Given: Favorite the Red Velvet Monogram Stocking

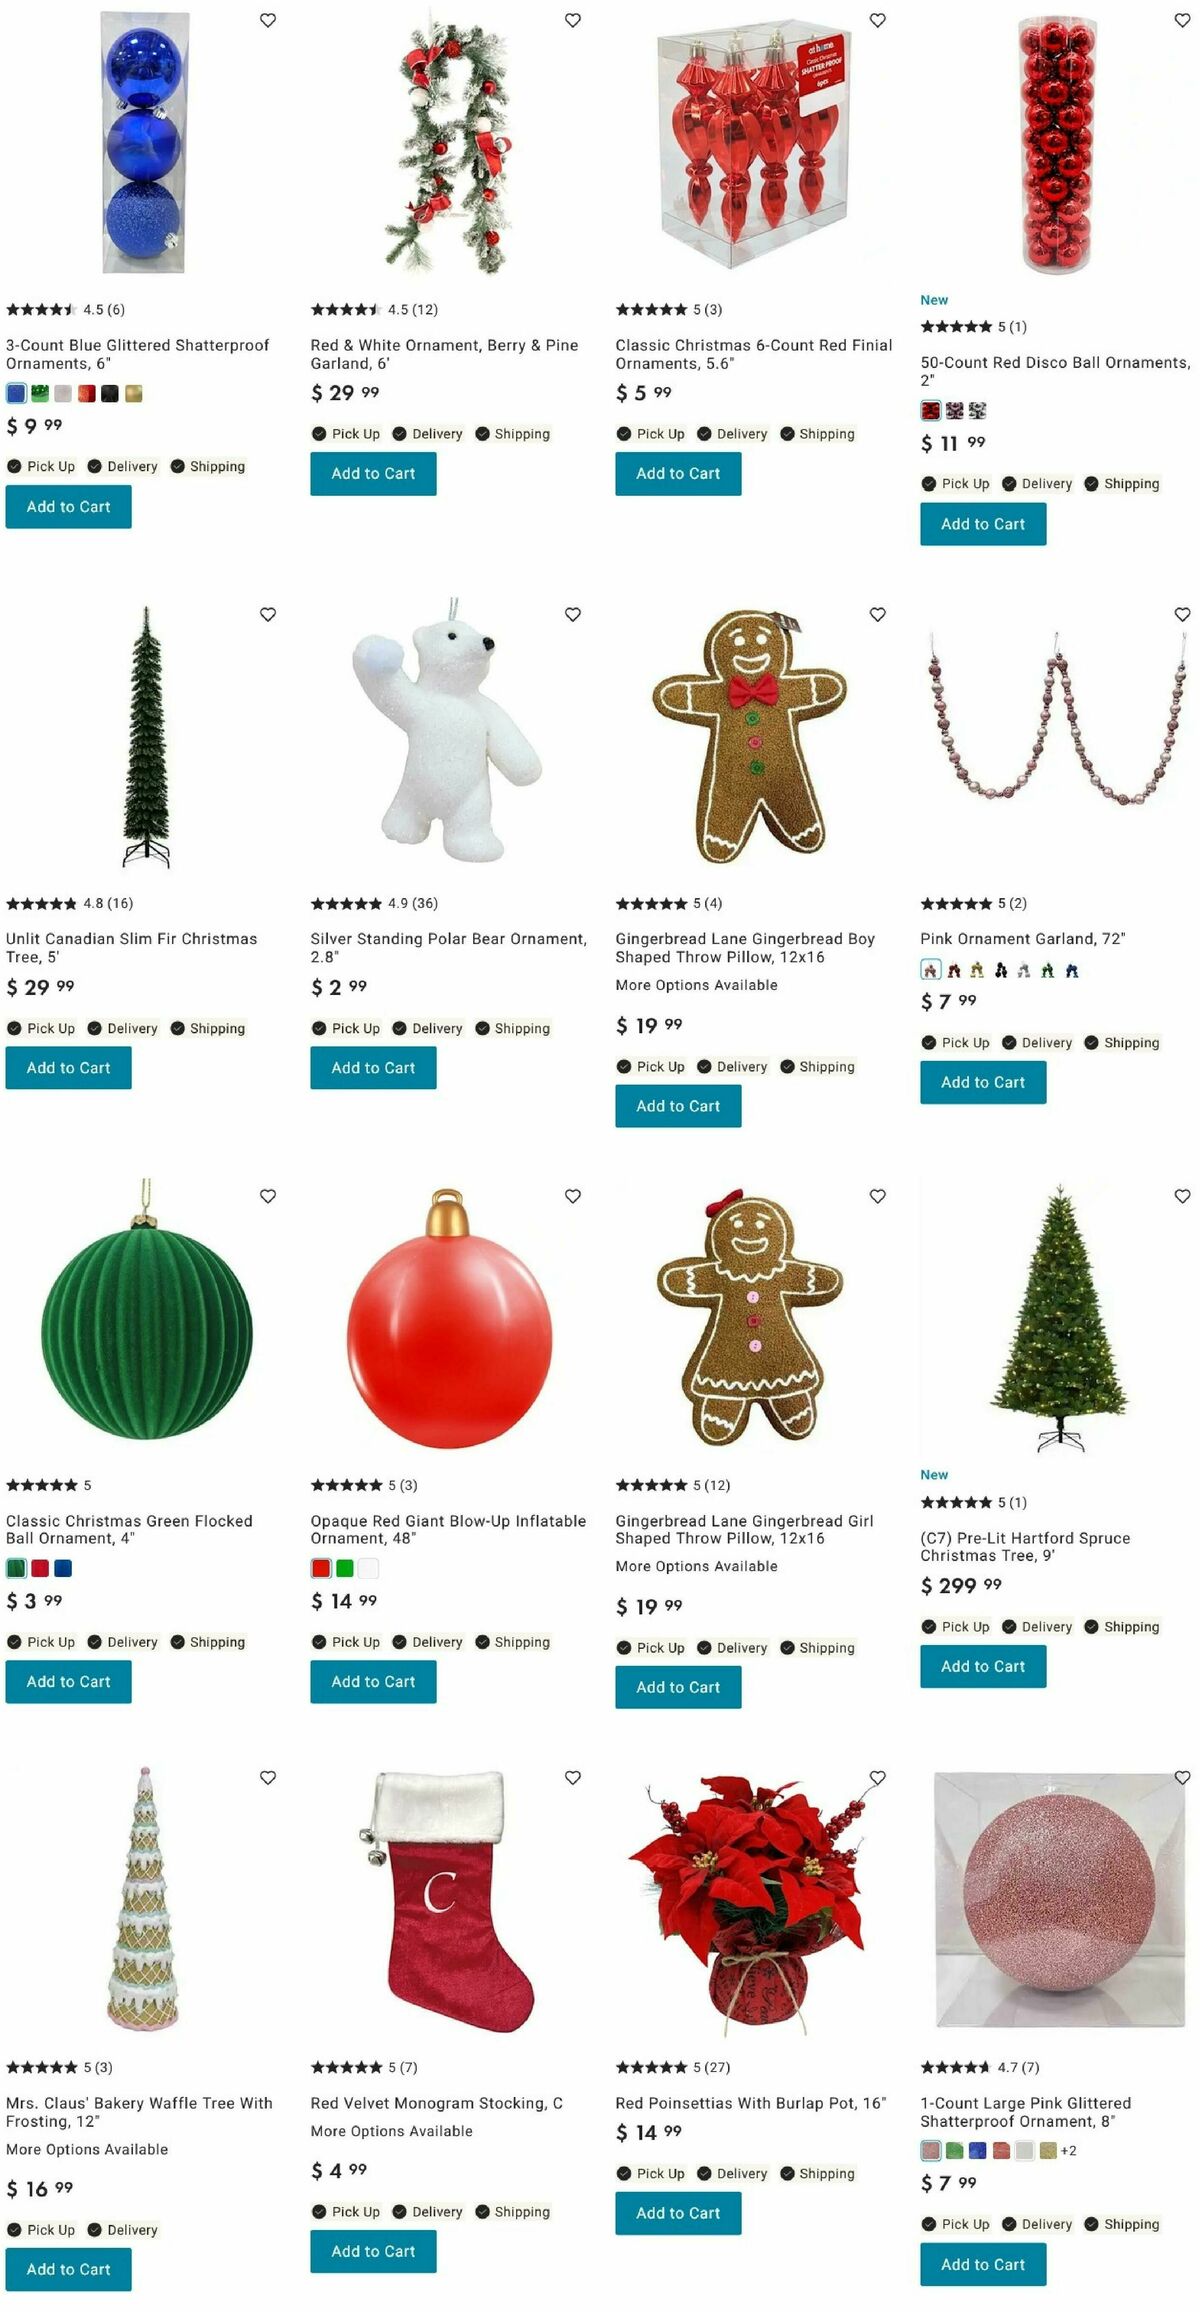Looking at the screenshot, I should [x=573, y=1778].
